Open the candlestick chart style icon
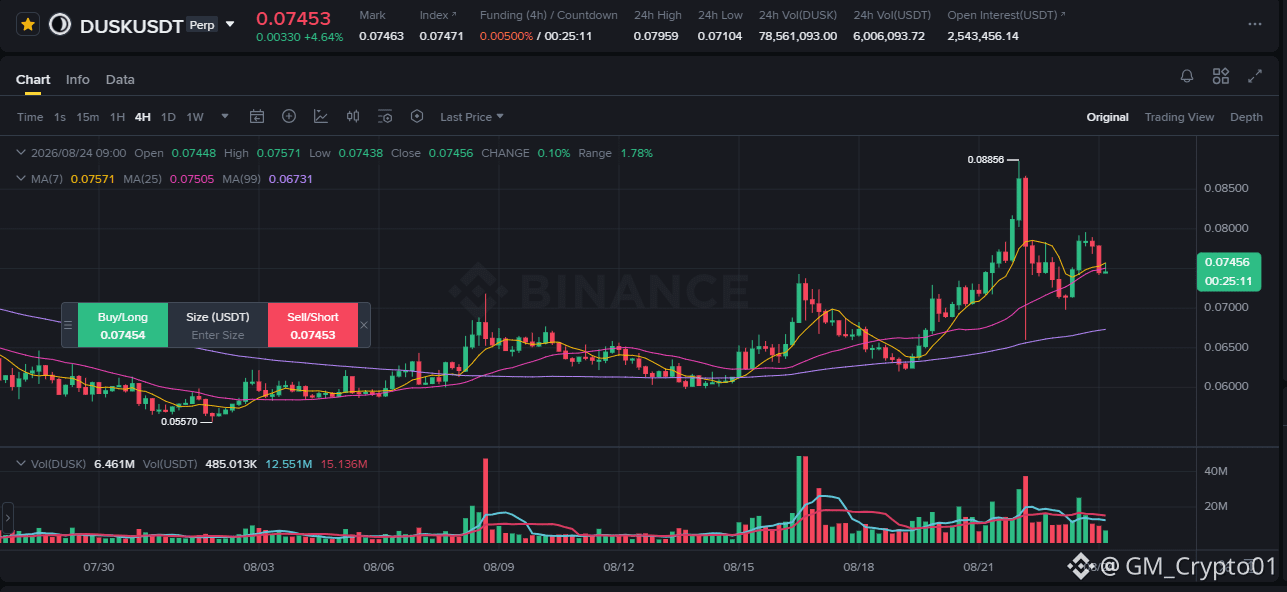The width and height of the screenshot is (1287, 592). [353, 117]
